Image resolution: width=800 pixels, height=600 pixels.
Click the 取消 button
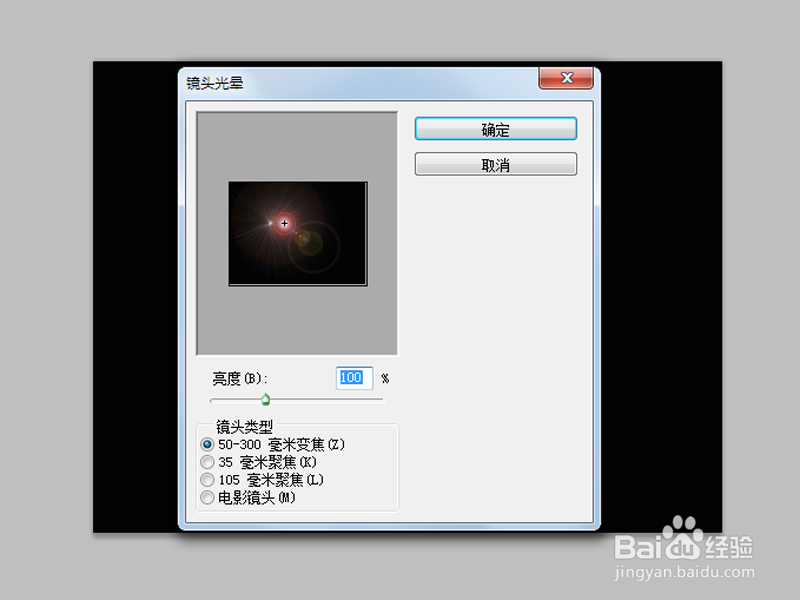(x=495, y=164)
